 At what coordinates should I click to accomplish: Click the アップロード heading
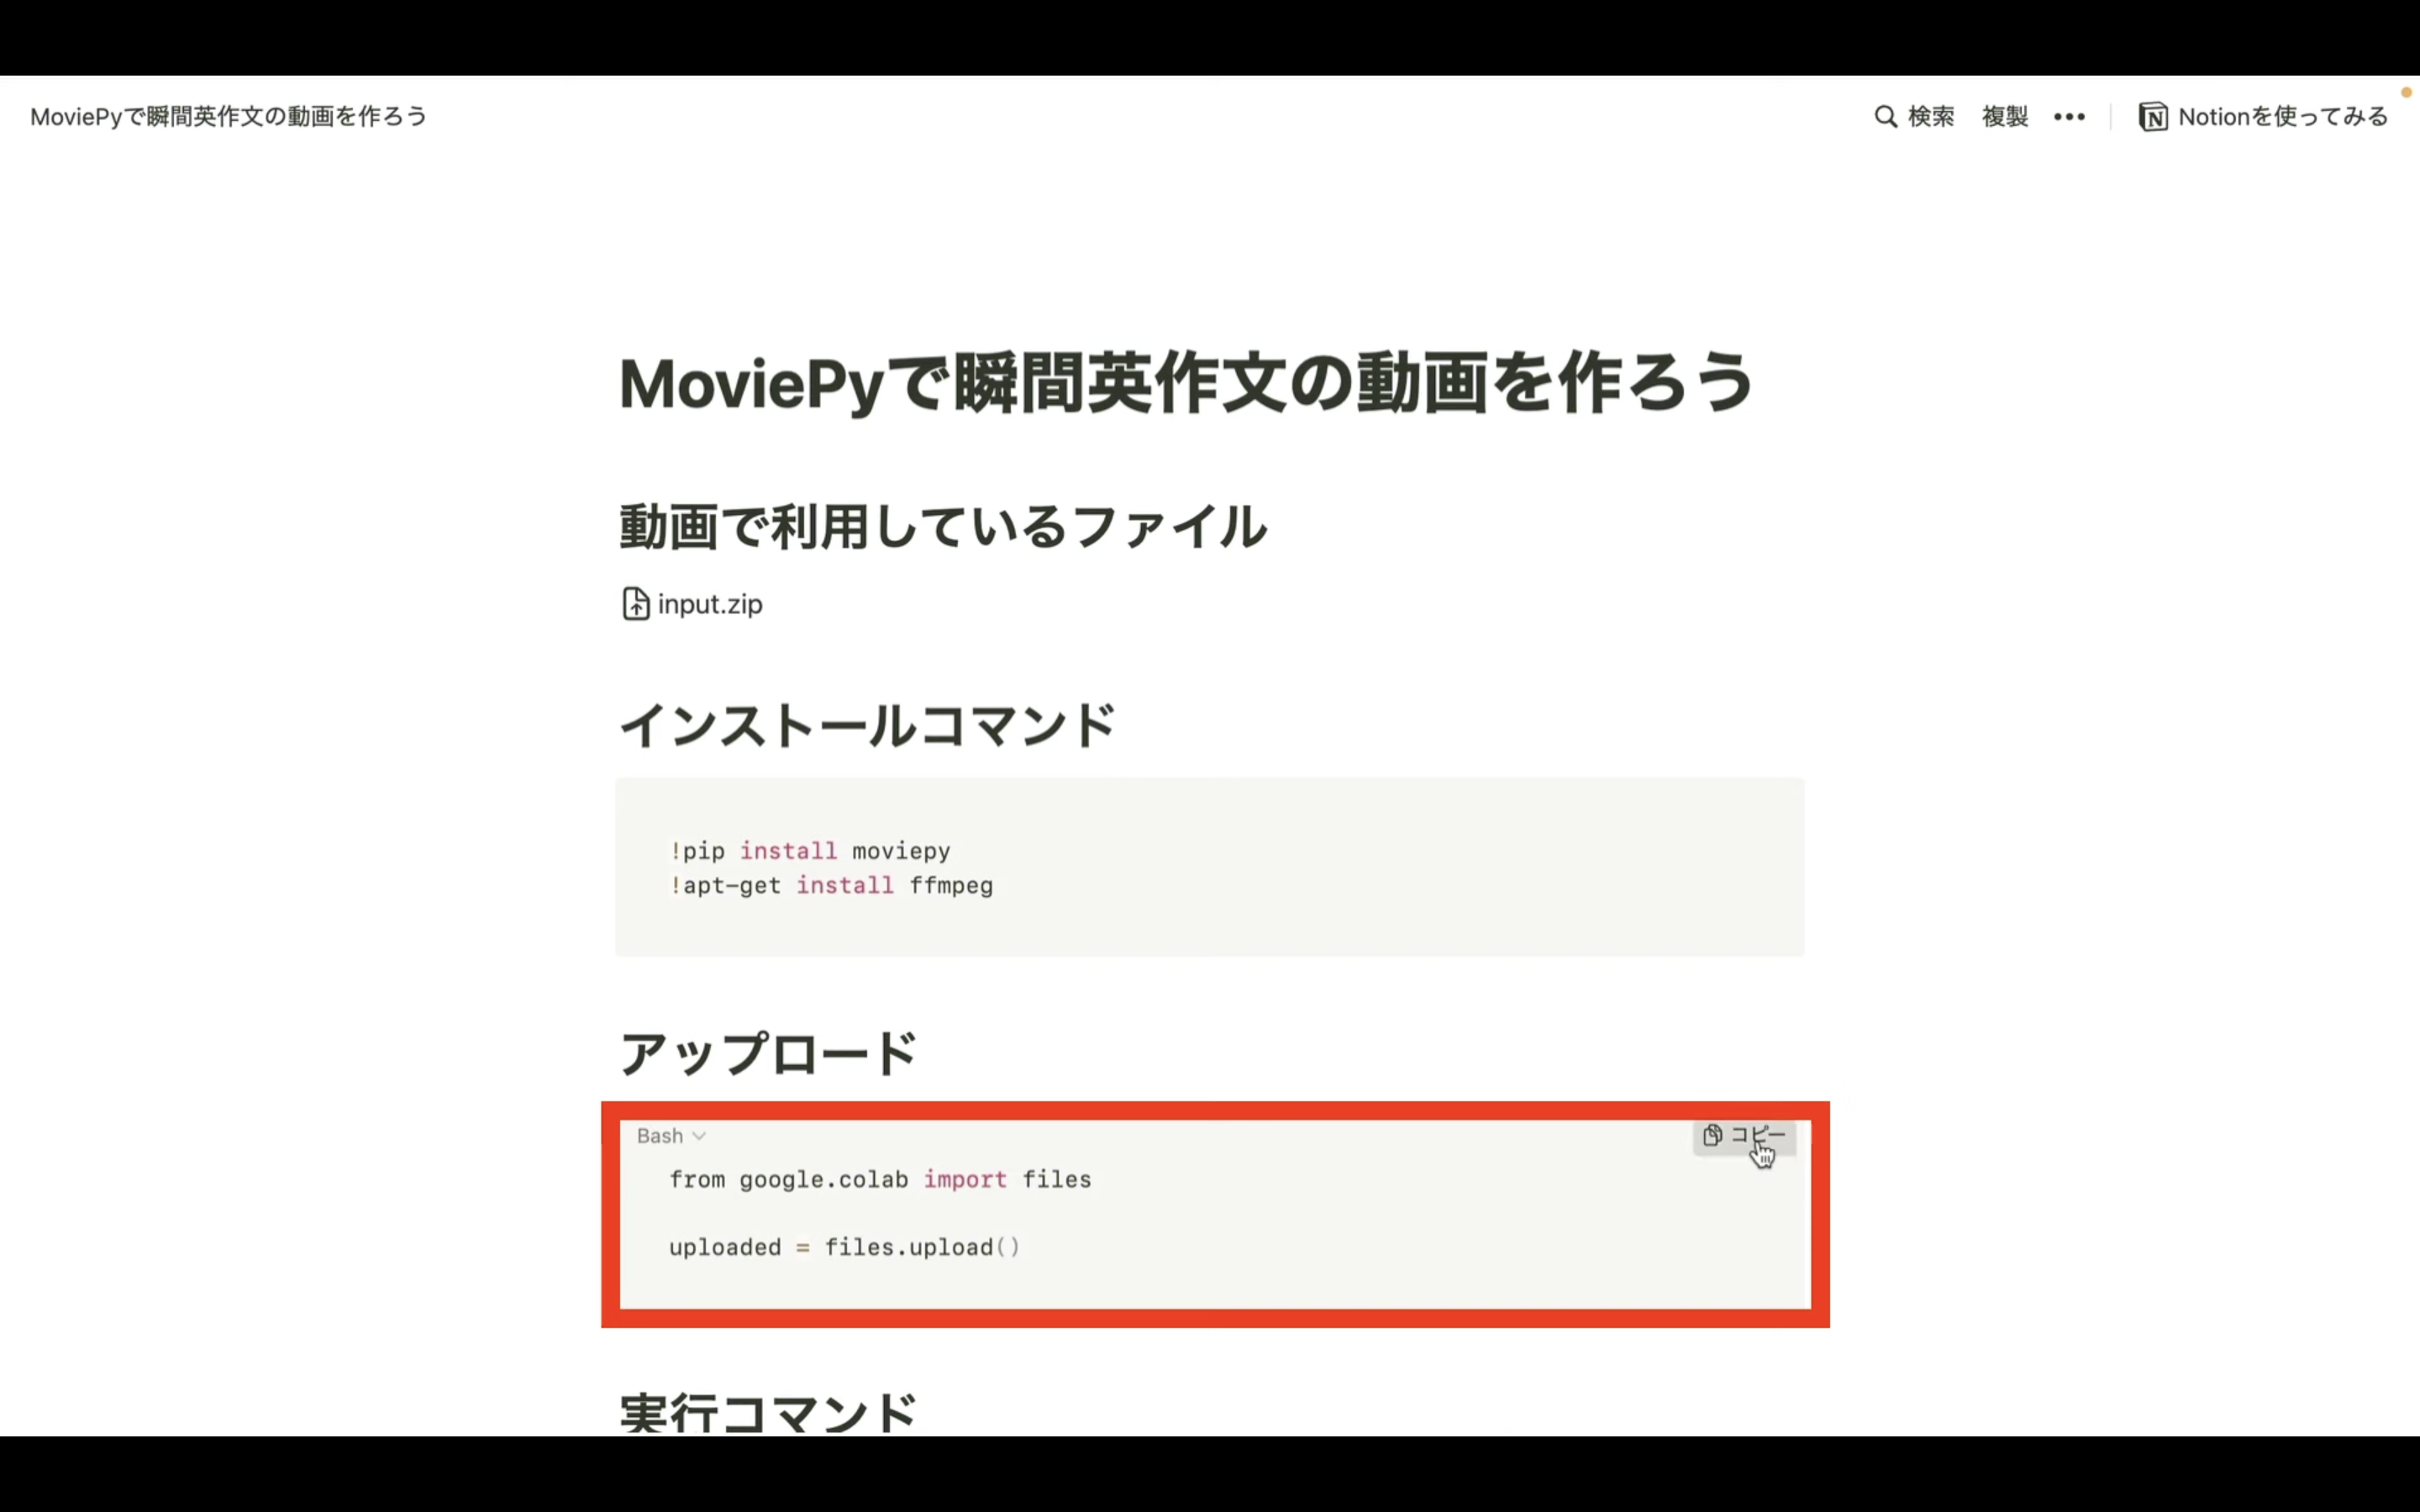coord(768,1053)
